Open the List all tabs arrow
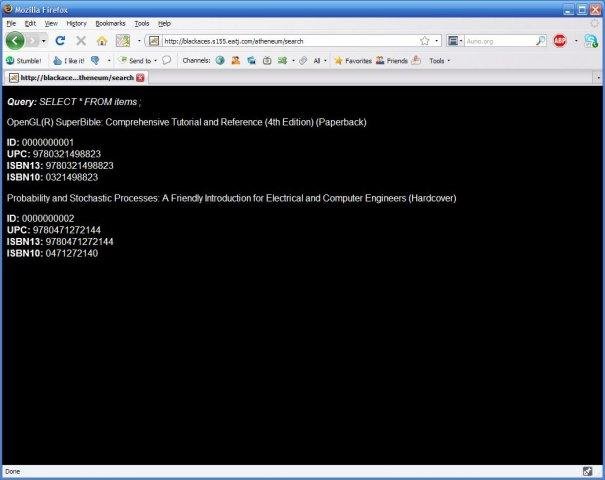605x480 pixels. [x=598, y=78]
